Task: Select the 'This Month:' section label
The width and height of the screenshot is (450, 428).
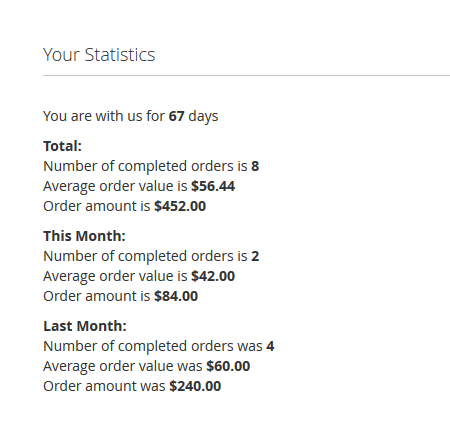Action: point(84,236)
